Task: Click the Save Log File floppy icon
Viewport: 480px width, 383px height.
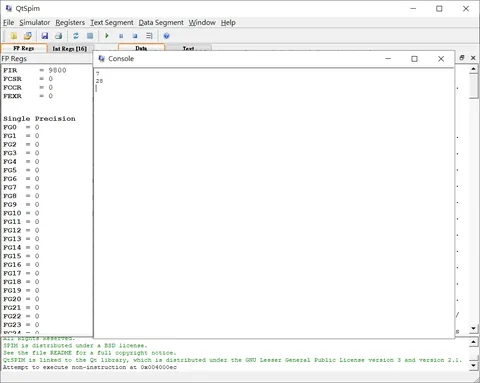Action: click(45, 36)
